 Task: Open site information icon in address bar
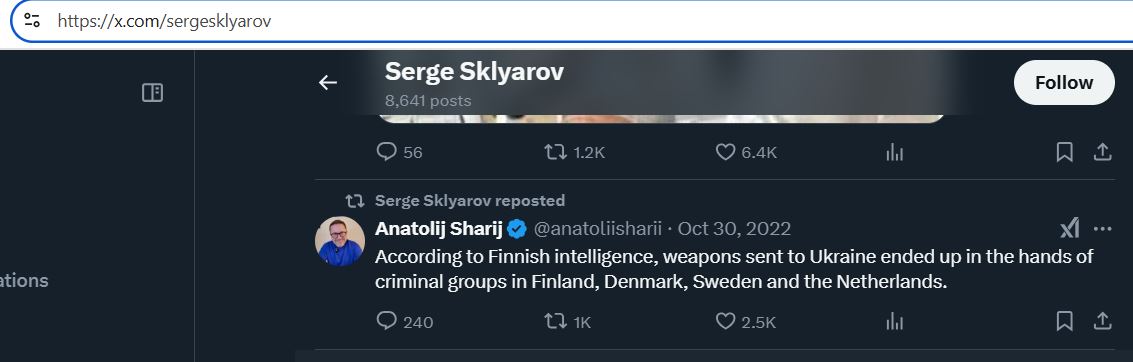(32, 20)
